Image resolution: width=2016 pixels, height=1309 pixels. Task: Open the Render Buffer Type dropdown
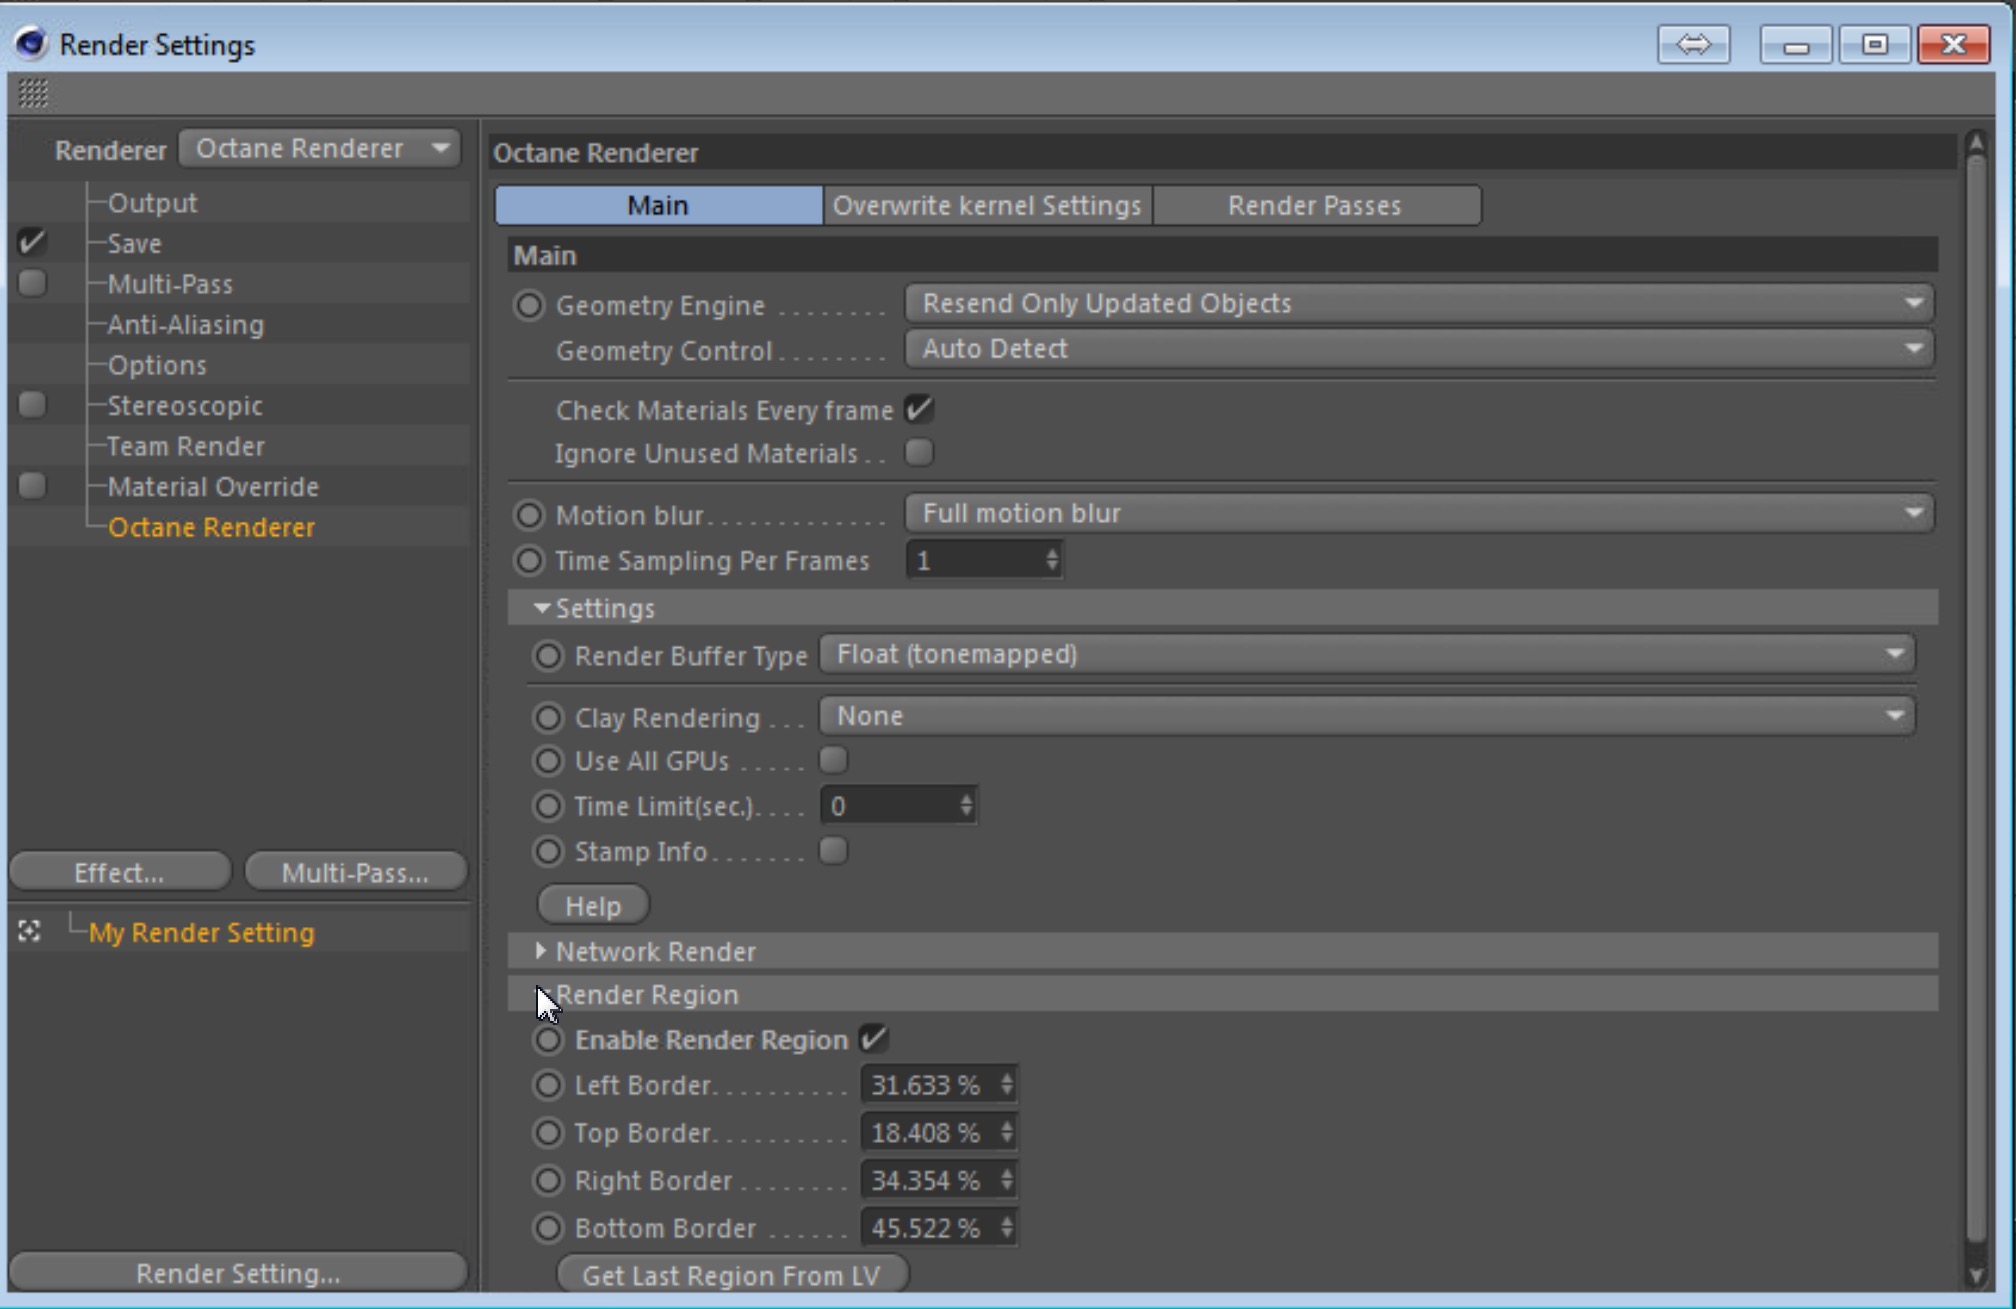click(x=1366, y=654)
